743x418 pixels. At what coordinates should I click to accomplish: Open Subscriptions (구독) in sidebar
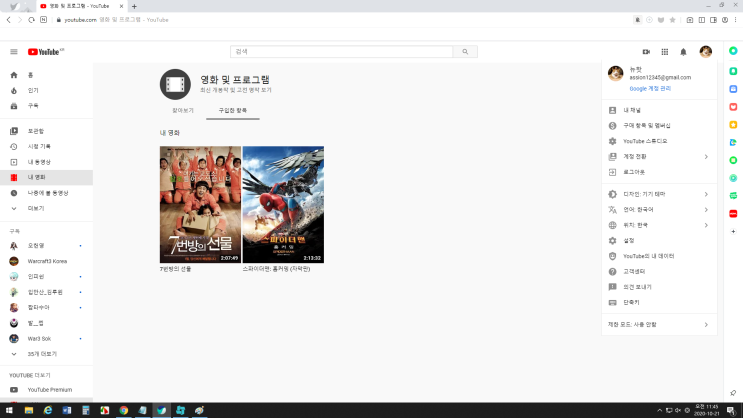pos(46,106)
